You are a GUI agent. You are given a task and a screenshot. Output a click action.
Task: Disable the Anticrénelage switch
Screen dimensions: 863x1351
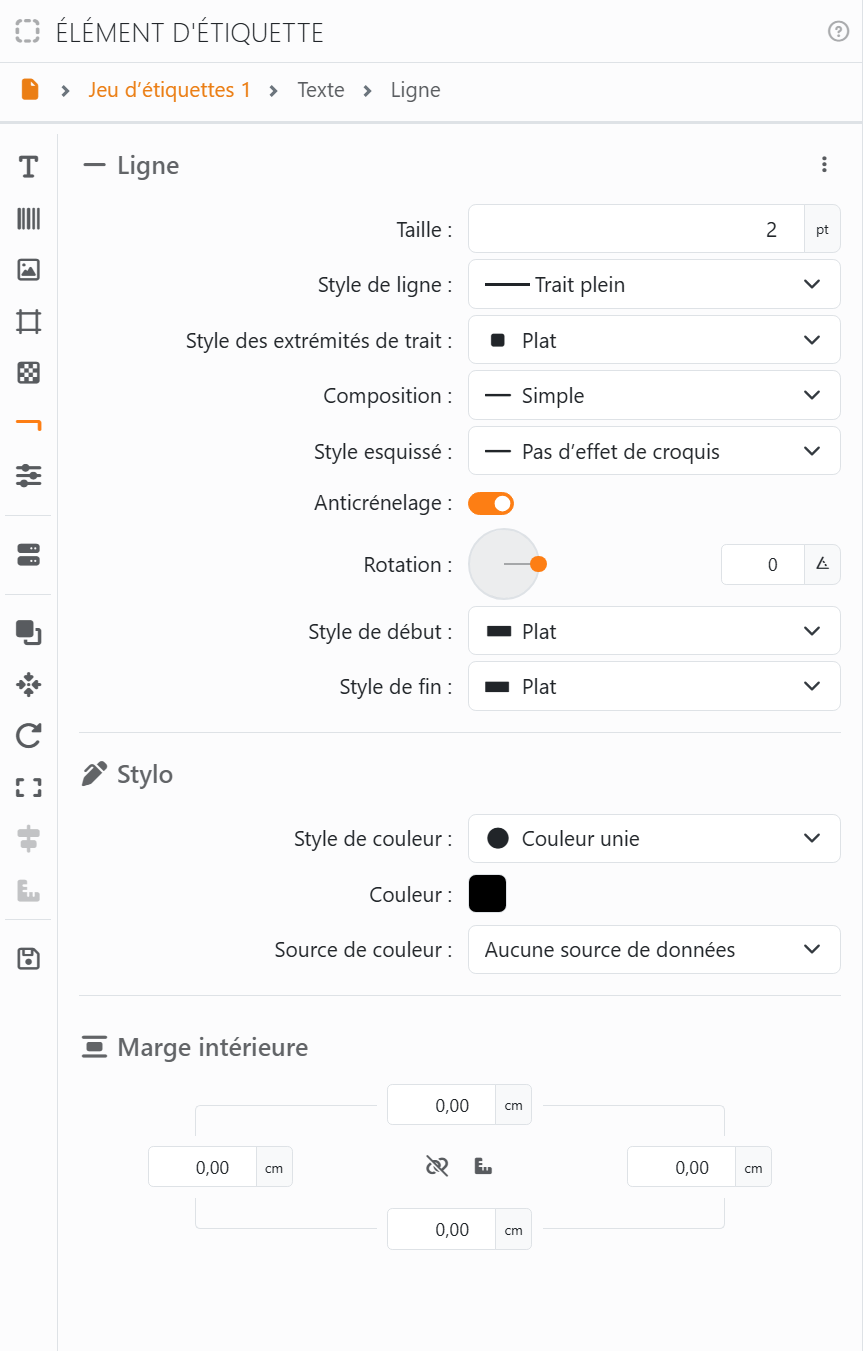(x=491, y=503)
